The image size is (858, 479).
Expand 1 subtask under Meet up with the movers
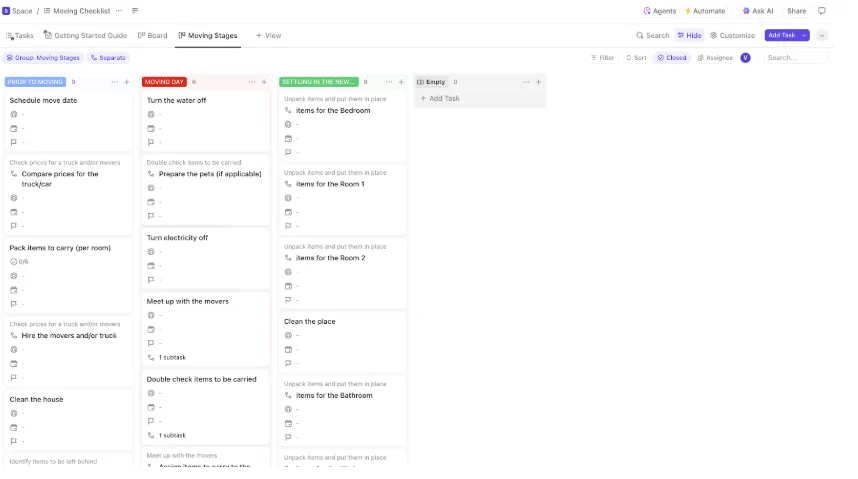click(167, 357)
